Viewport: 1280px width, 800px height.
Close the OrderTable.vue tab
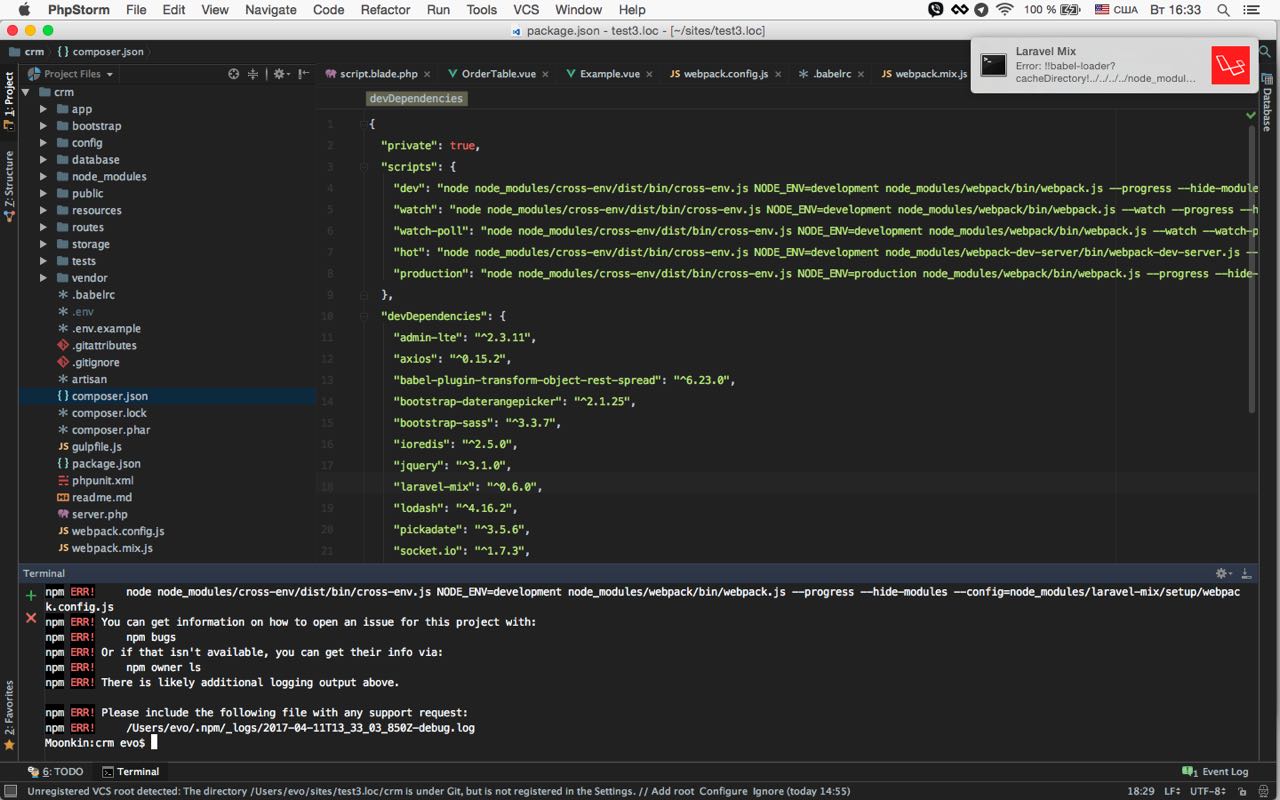pos(544,74)
